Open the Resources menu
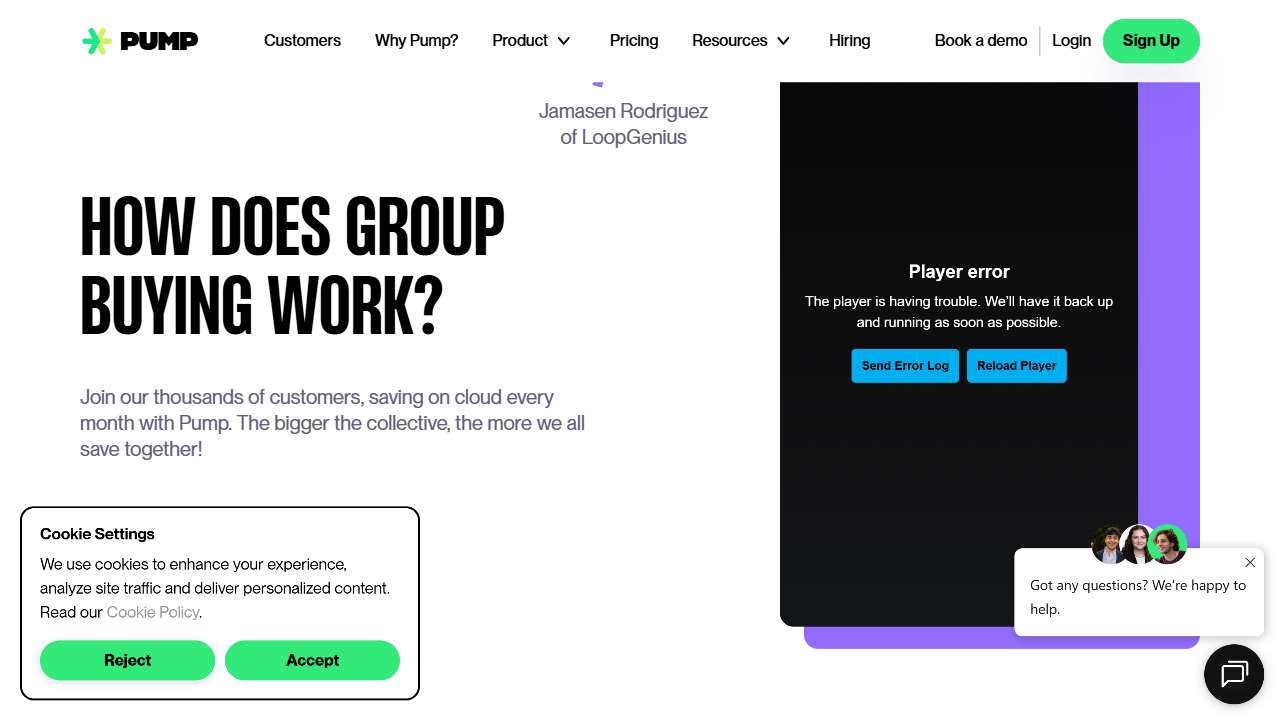Screen dimensions: 1280x720 click(x=730, y=41)
